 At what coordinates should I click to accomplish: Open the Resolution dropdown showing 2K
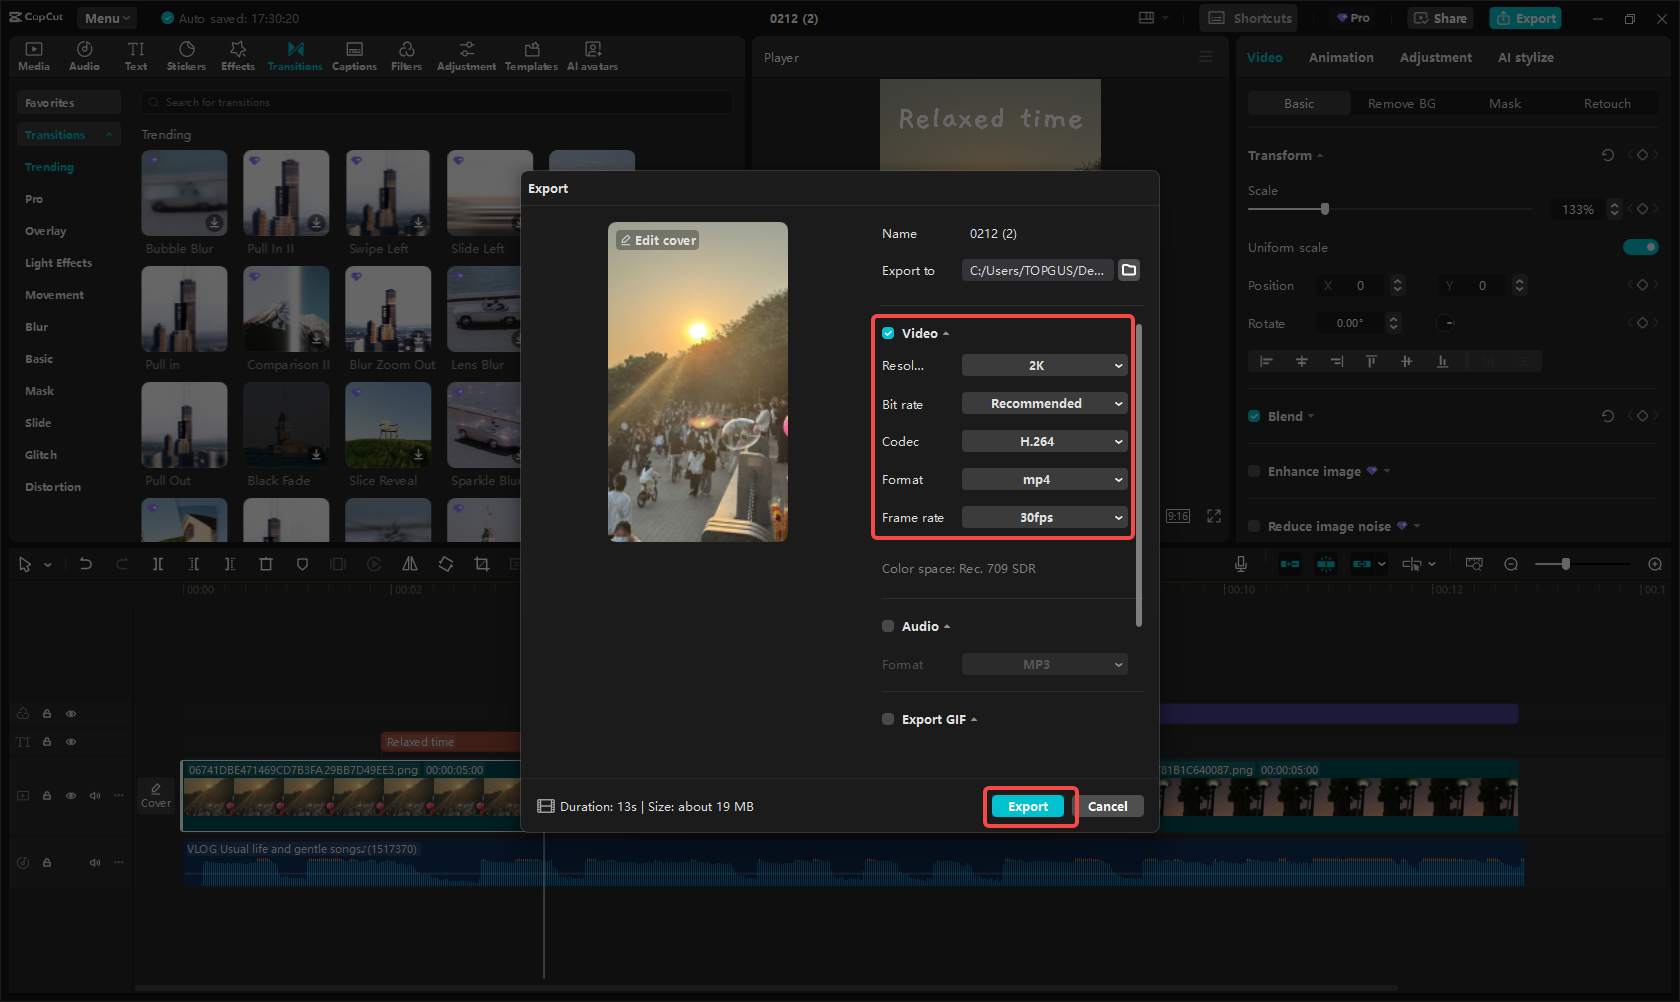pyautogui.click(x=1044, y=366)
